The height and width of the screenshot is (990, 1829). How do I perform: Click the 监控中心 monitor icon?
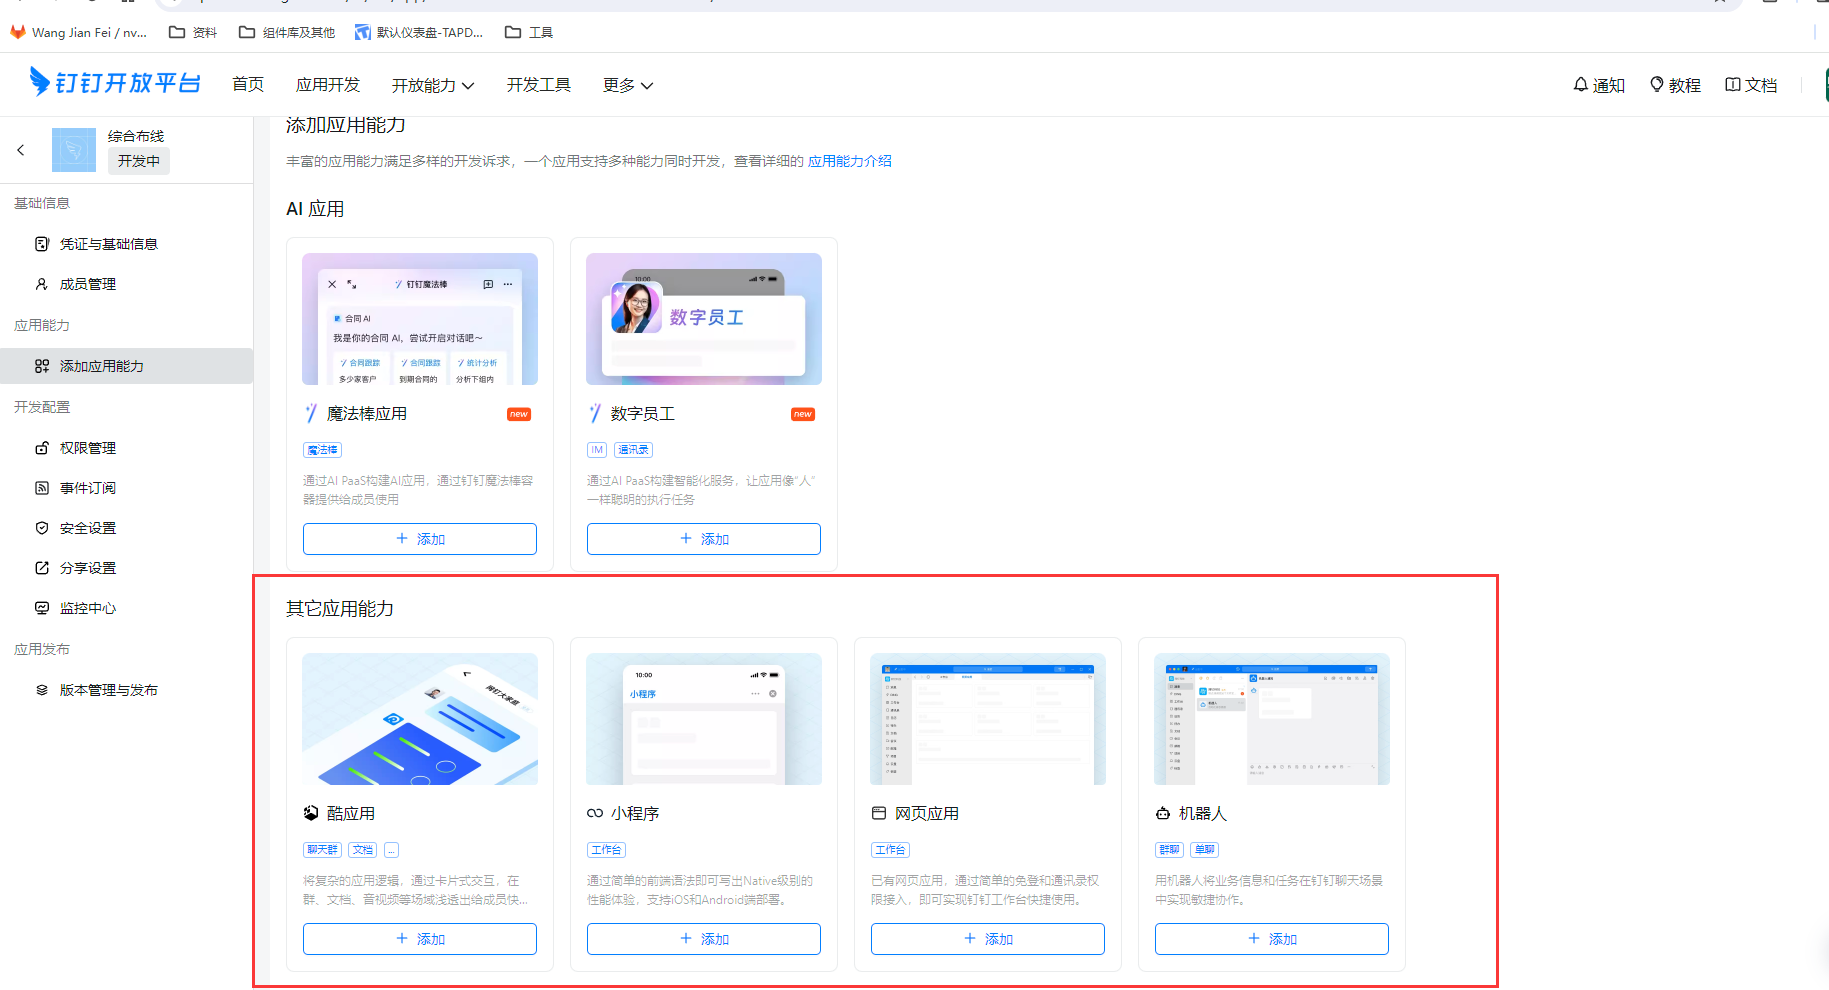42,608
